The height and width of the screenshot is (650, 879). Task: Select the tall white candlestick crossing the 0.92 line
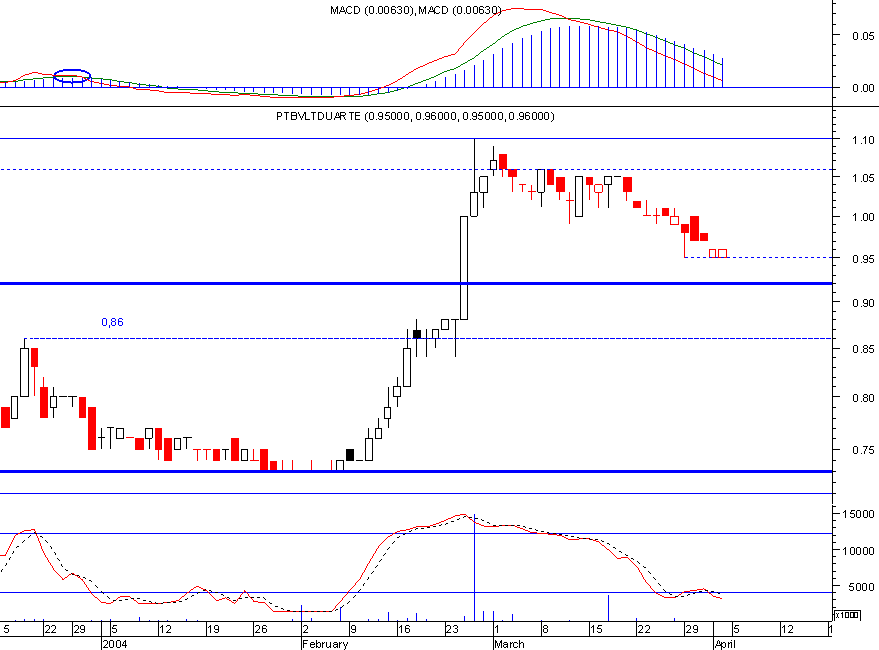(x=464, y=268)
